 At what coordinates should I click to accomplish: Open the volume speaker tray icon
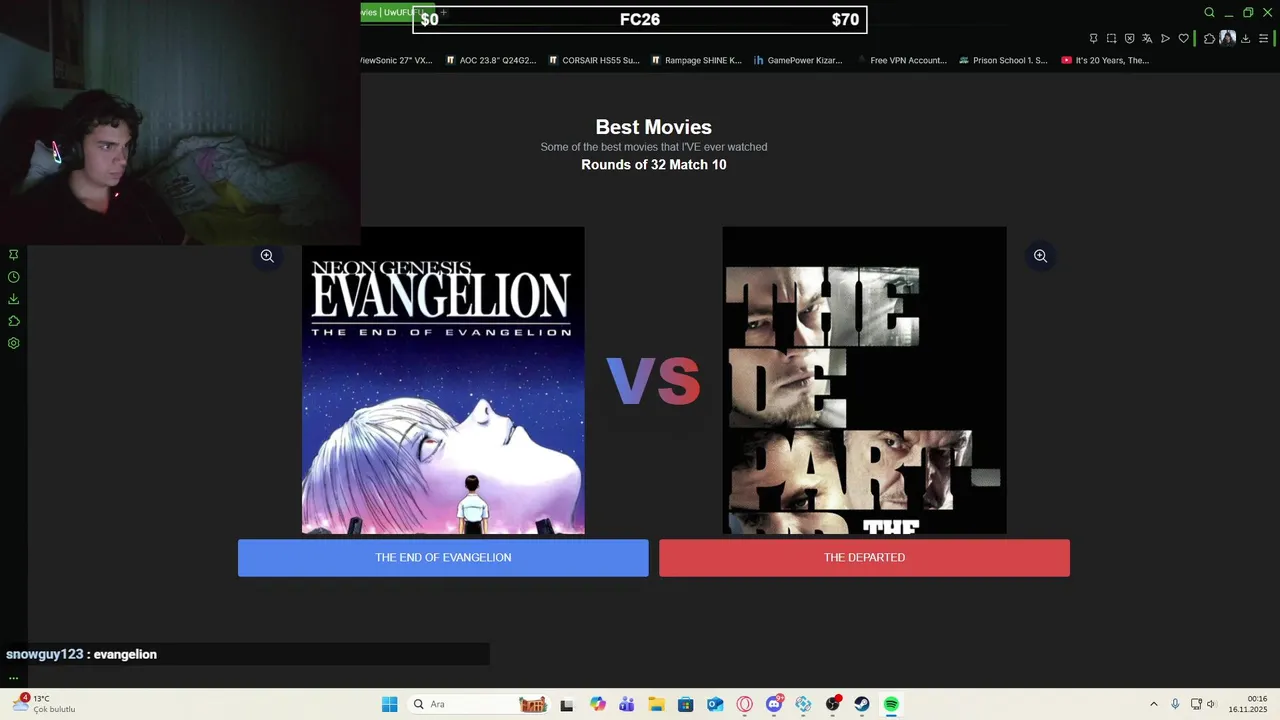1210,704
